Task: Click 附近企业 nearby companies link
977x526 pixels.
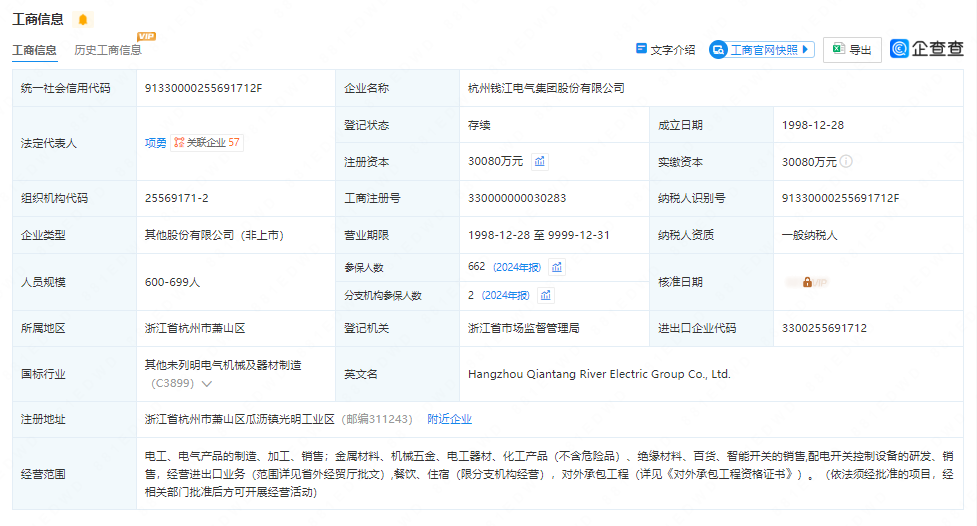Action: pyautogui.click(x=449, y=419)
